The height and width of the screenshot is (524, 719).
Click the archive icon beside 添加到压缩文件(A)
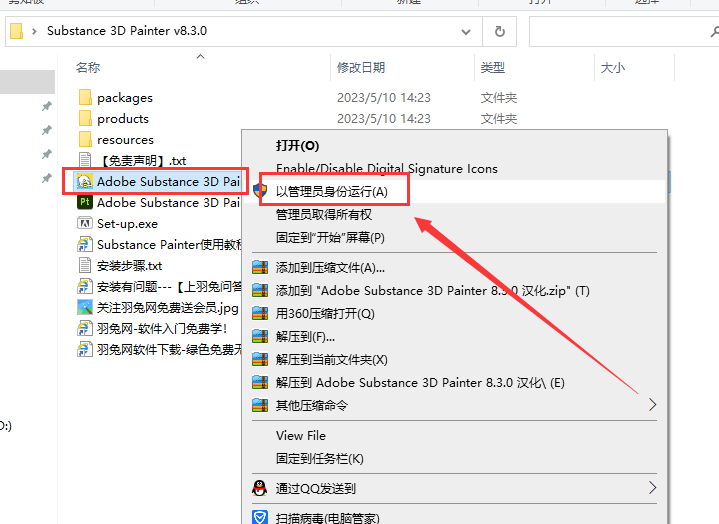click(x=260, y=267)
